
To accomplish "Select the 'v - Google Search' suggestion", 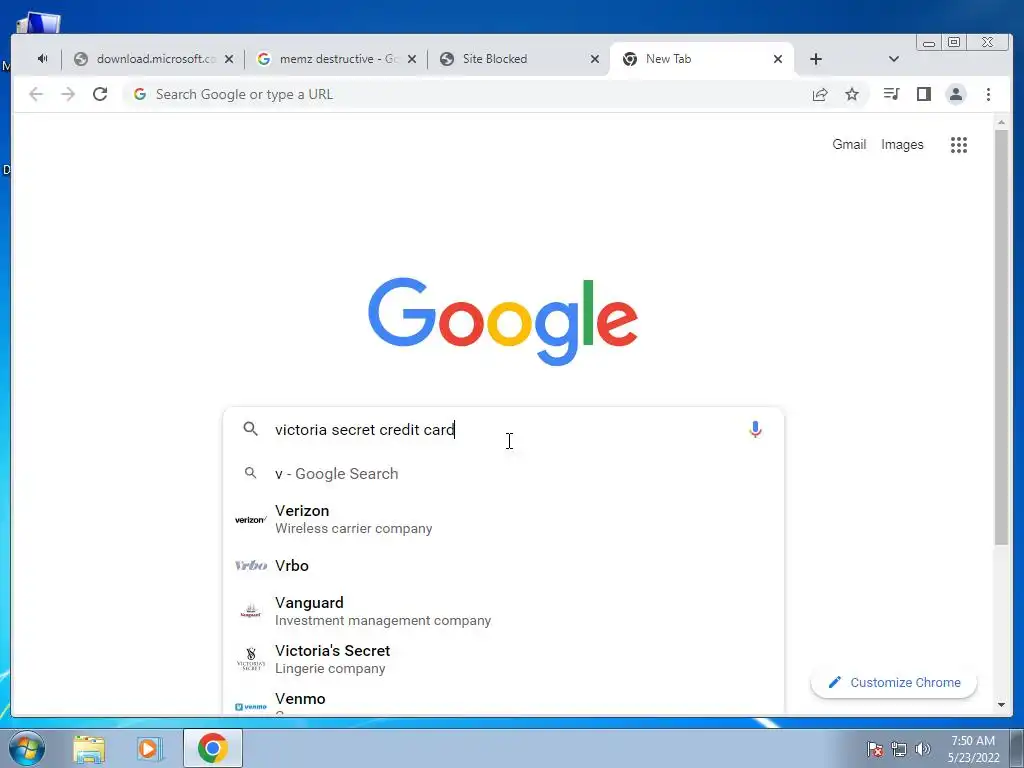I will click(x=503, y=473).
